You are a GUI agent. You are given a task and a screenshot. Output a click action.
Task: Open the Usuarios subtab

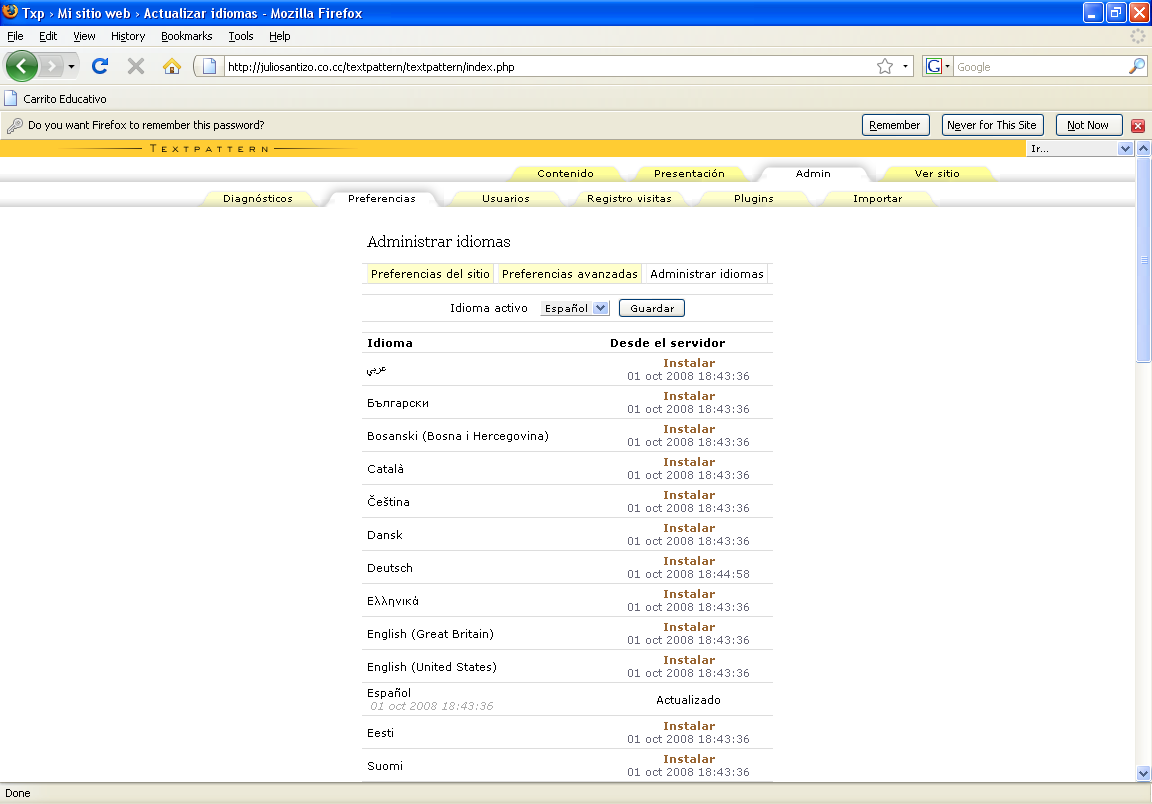(x=505, y=198)
